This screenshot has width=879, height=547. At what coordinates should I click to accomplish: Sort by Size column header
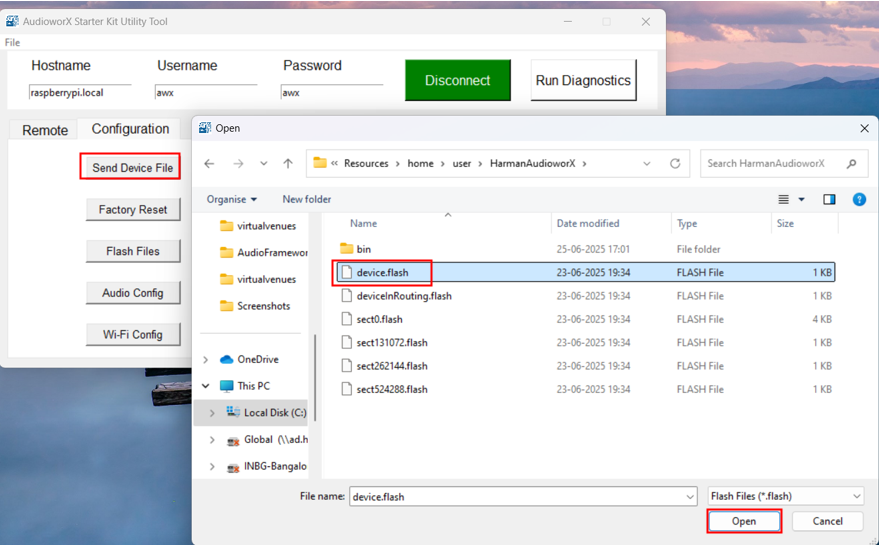(785, 224)
